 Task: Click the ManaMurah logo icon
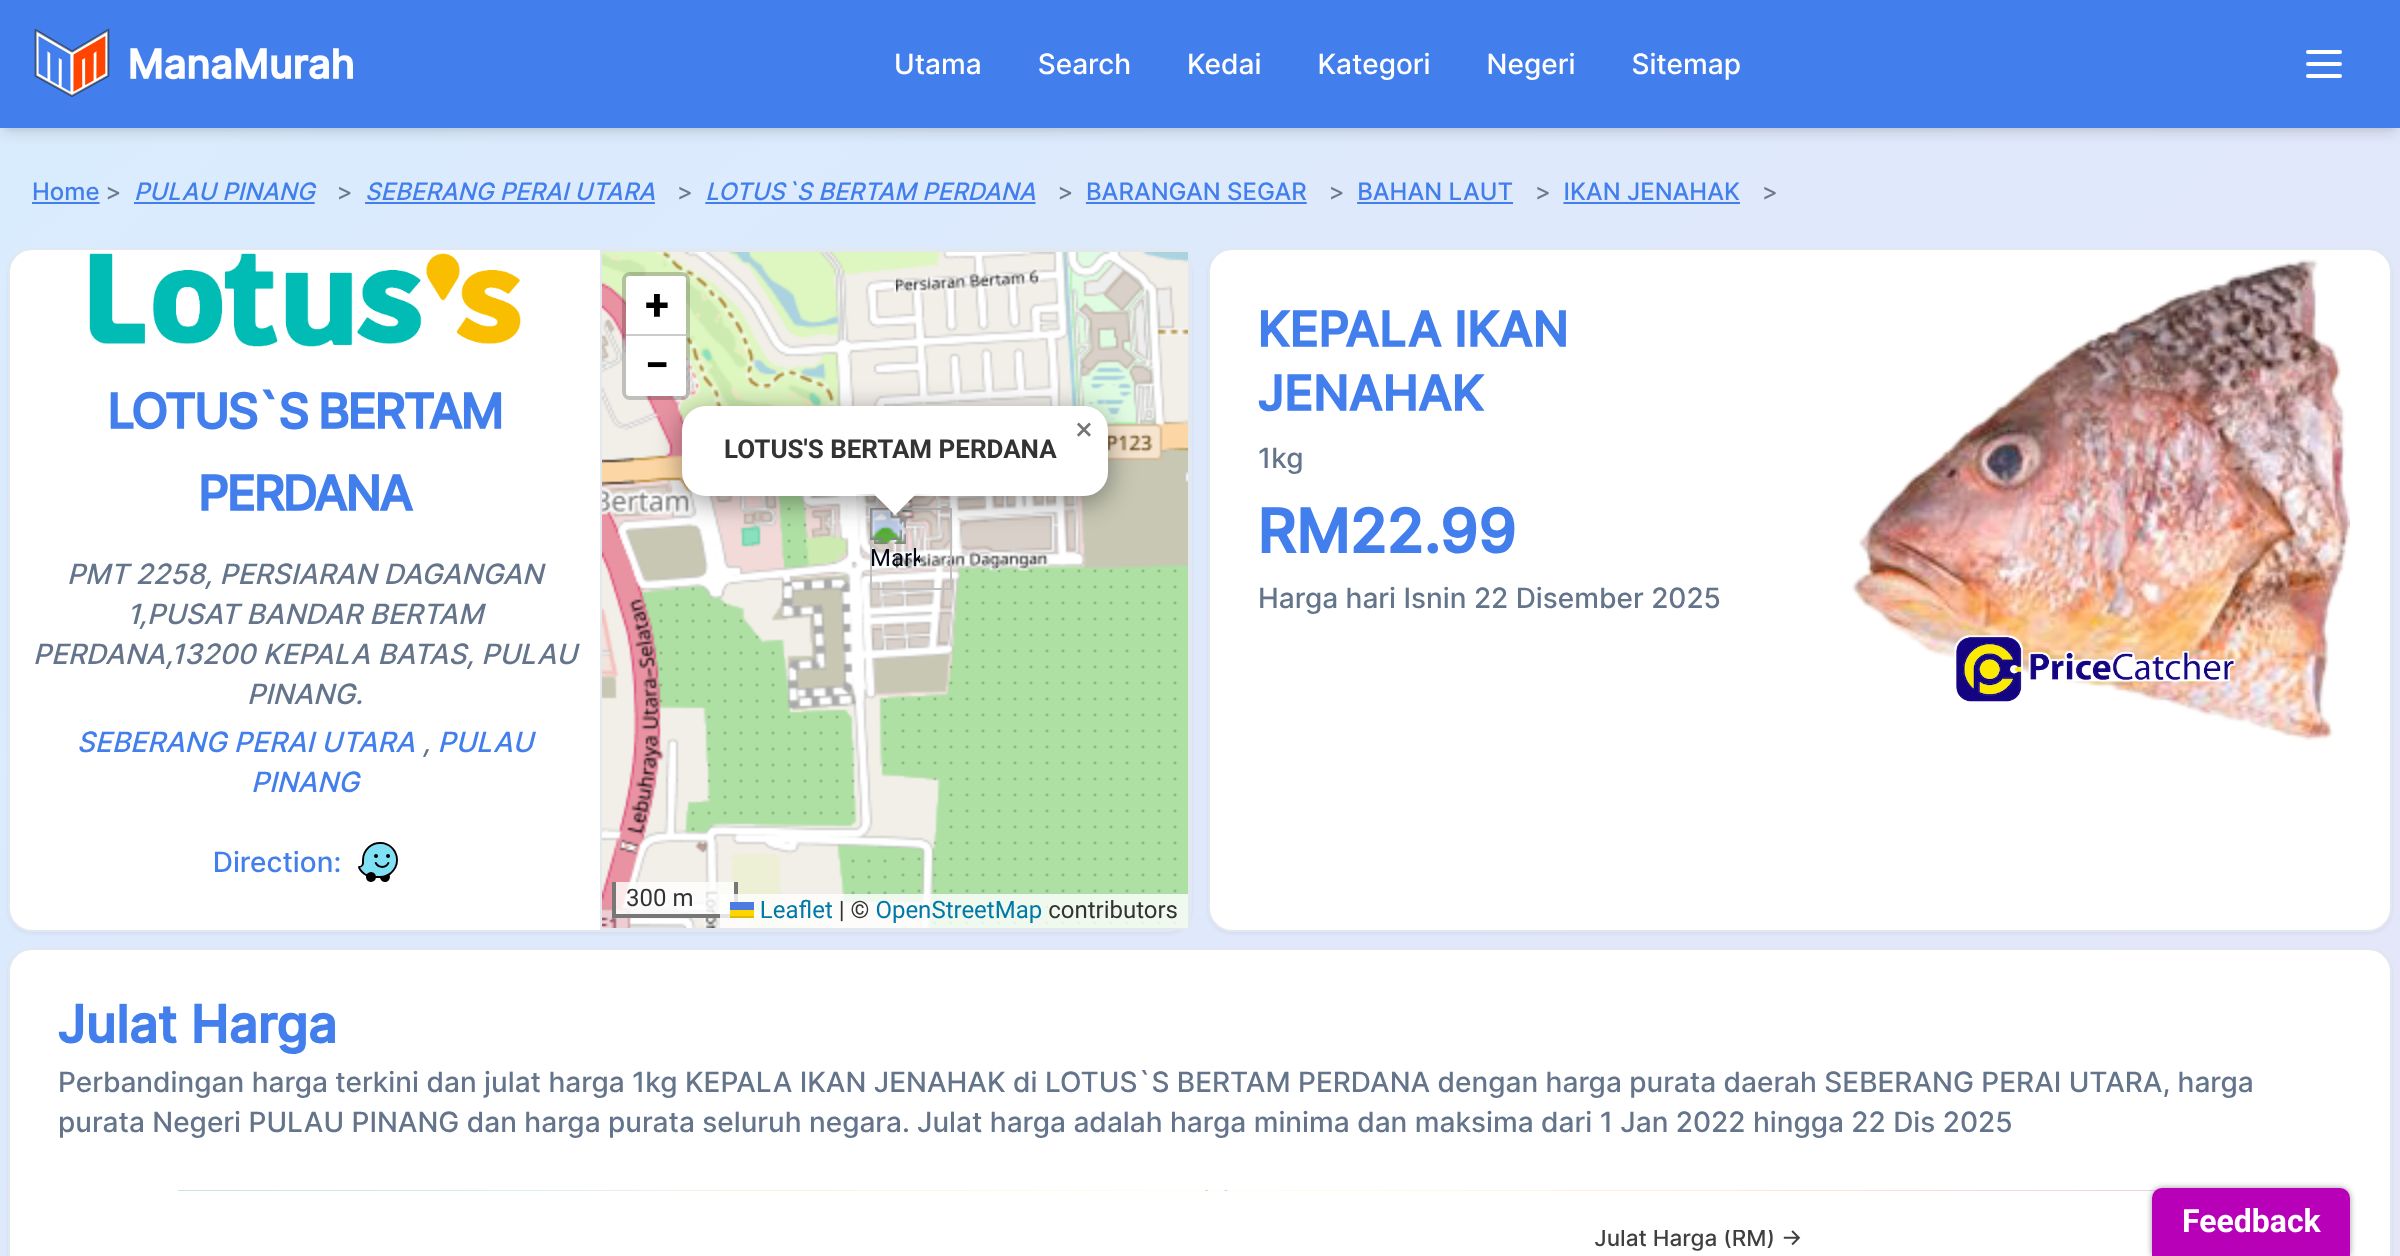click(x=71, y=63)
